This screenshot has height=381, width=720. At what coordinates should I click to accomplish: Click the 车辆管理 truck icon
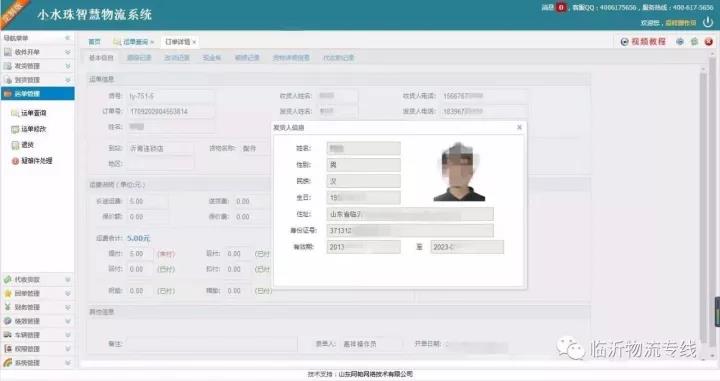pos(7,335)
